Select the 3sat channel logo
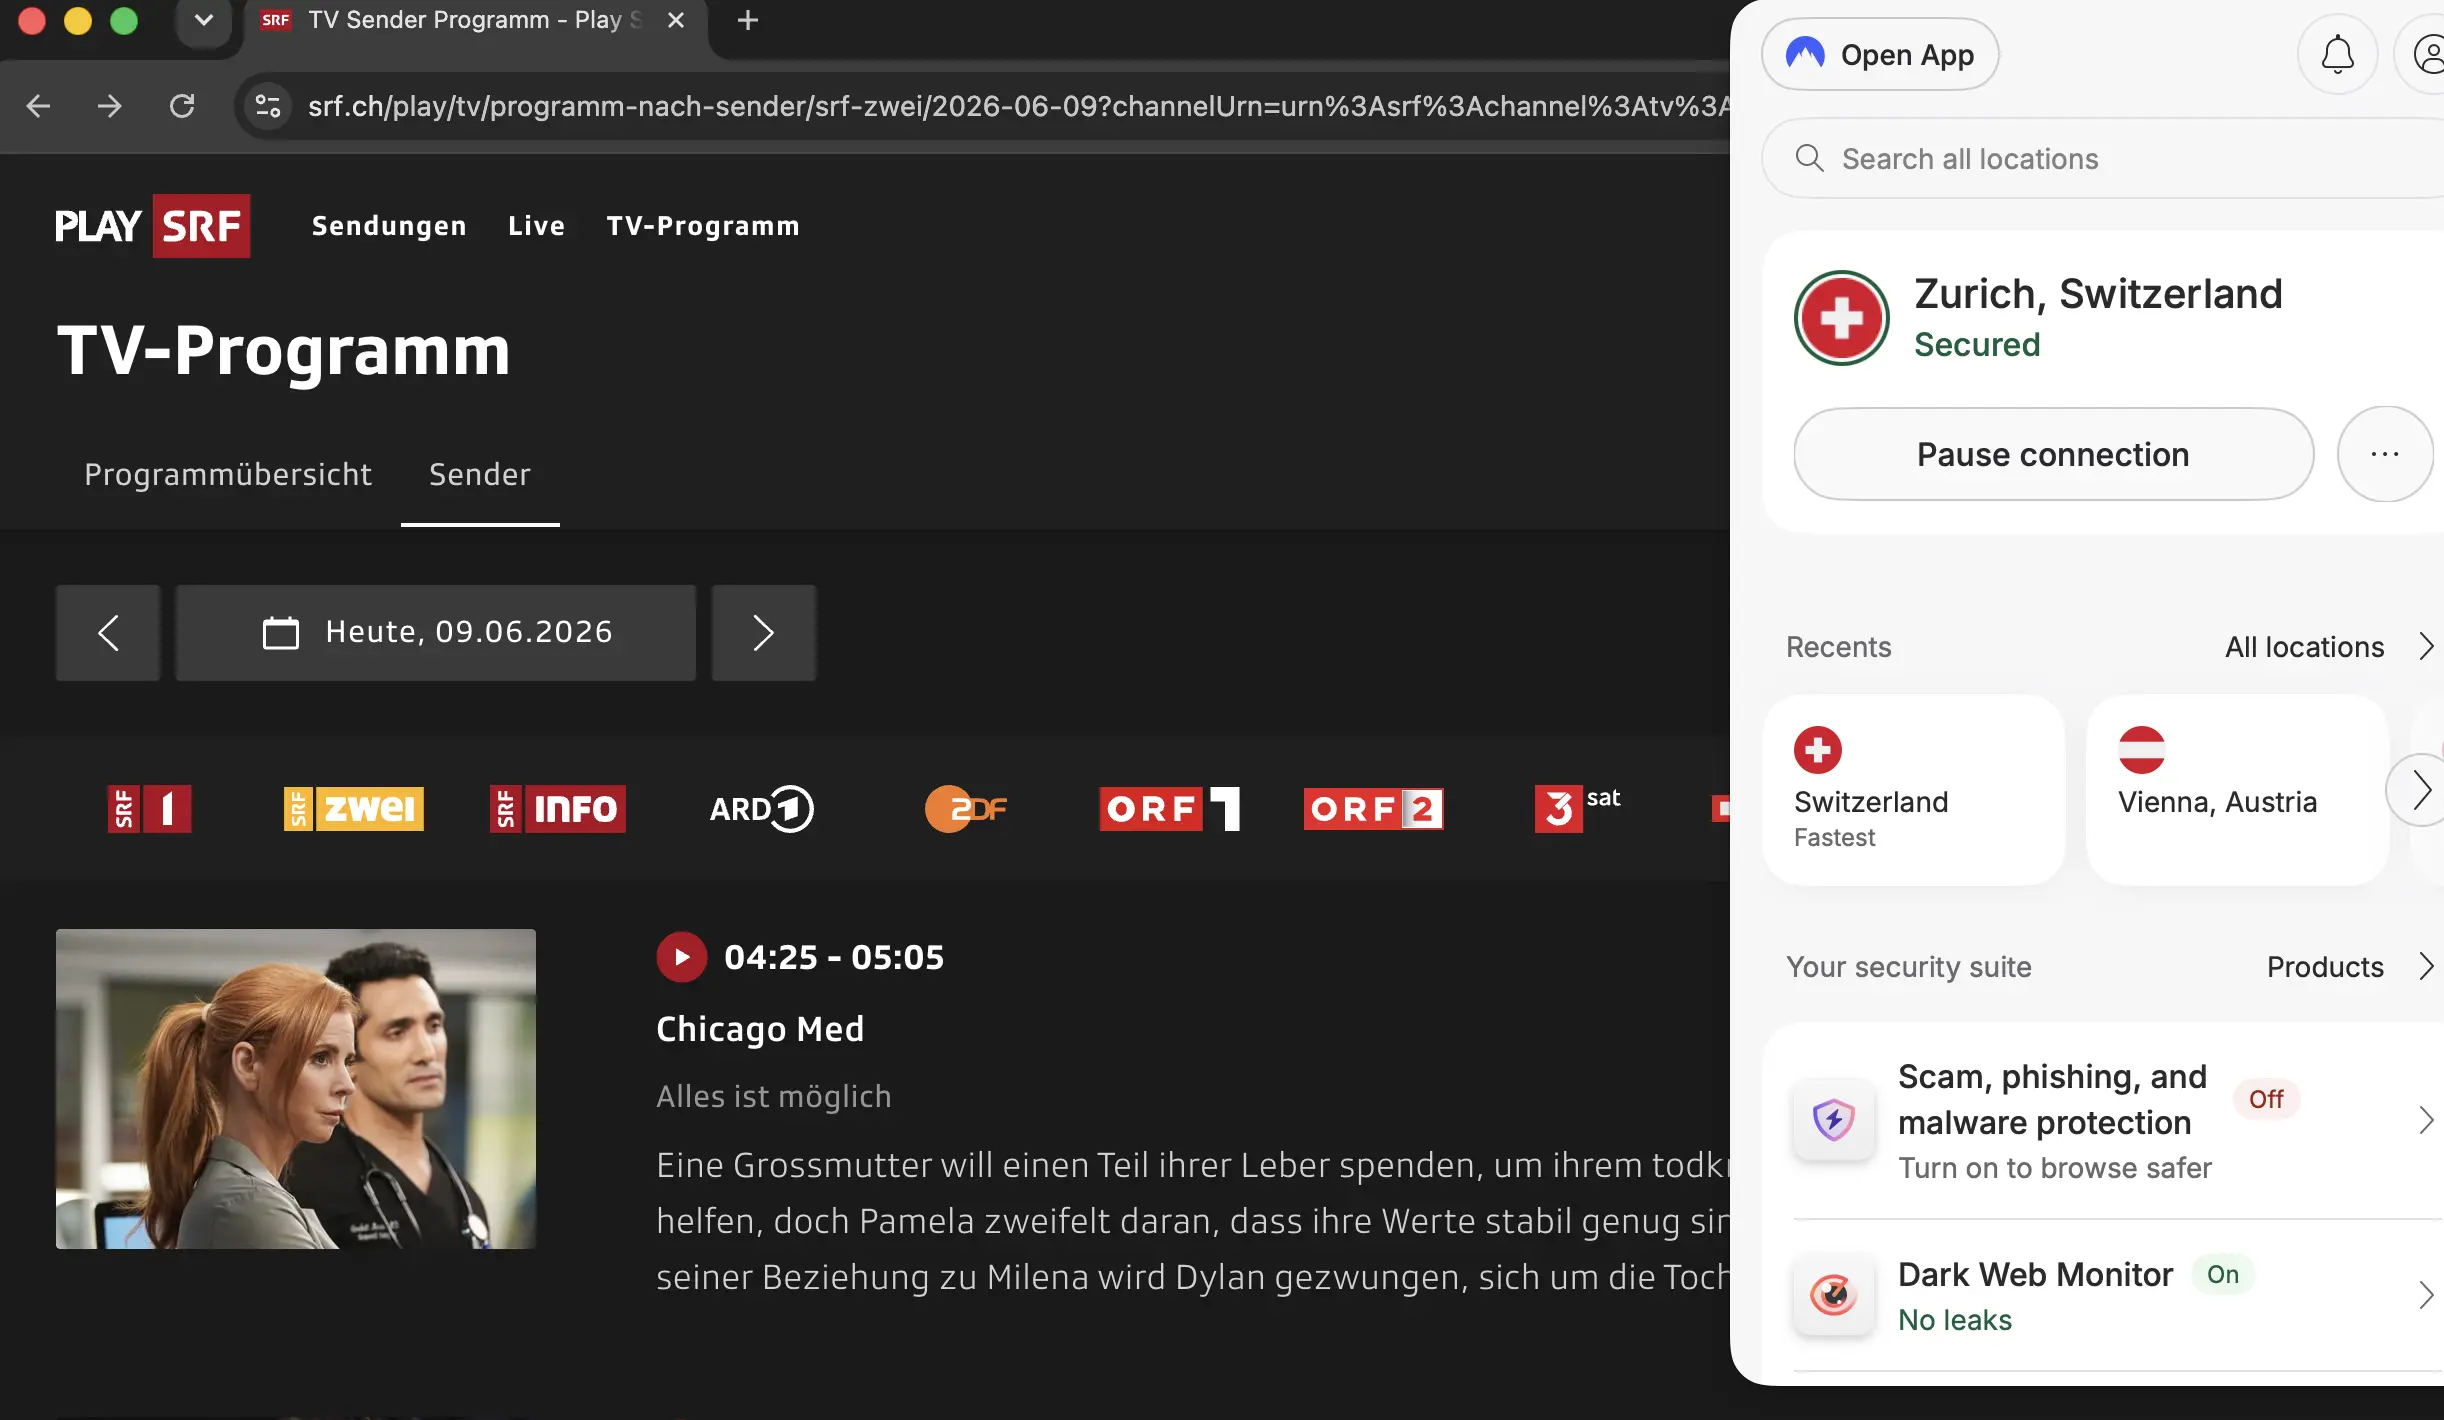The width and height of the screenshot is (2444, 1420). click(1578, 809)
